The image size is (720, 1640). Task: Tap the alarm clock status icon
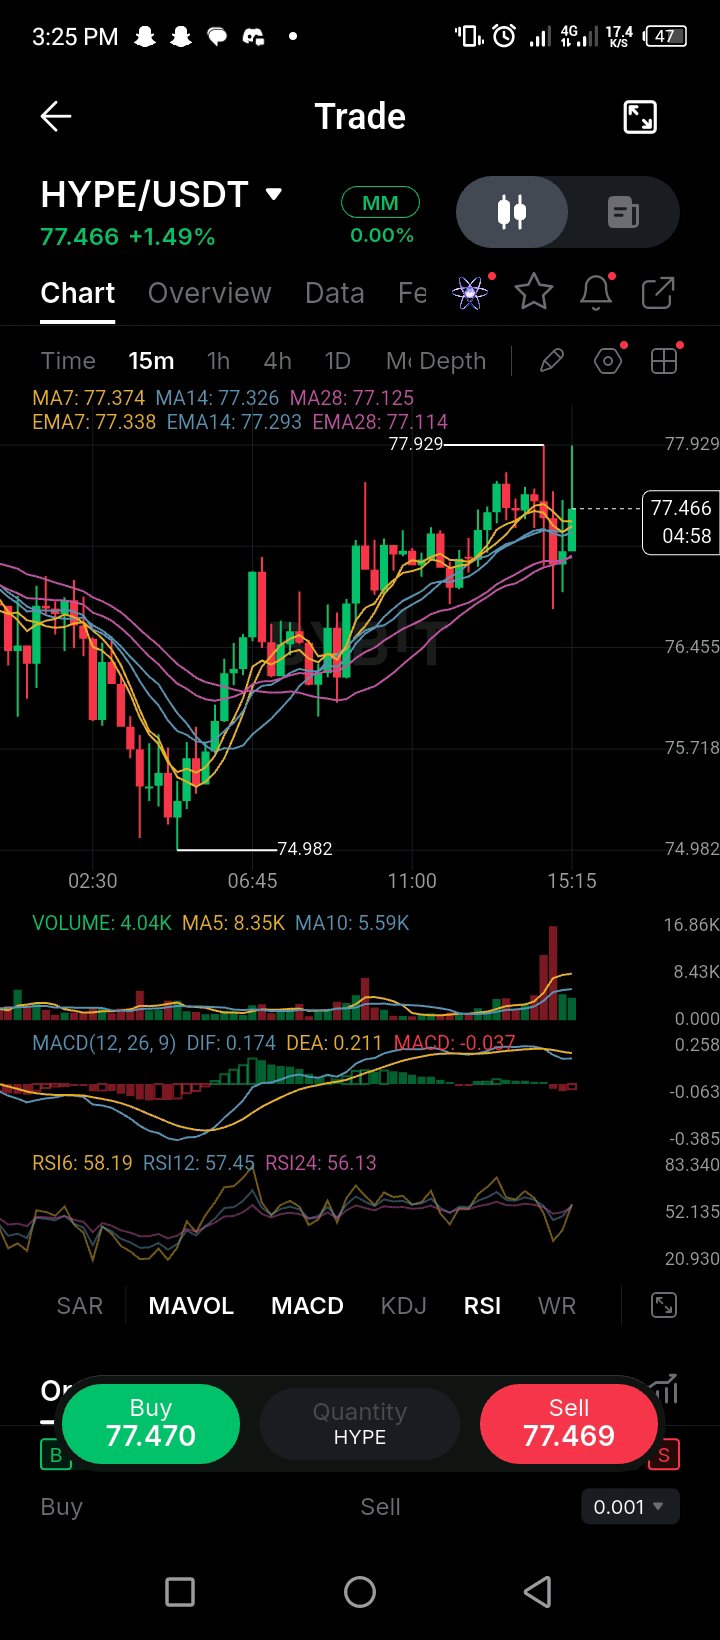pos(505,37)
